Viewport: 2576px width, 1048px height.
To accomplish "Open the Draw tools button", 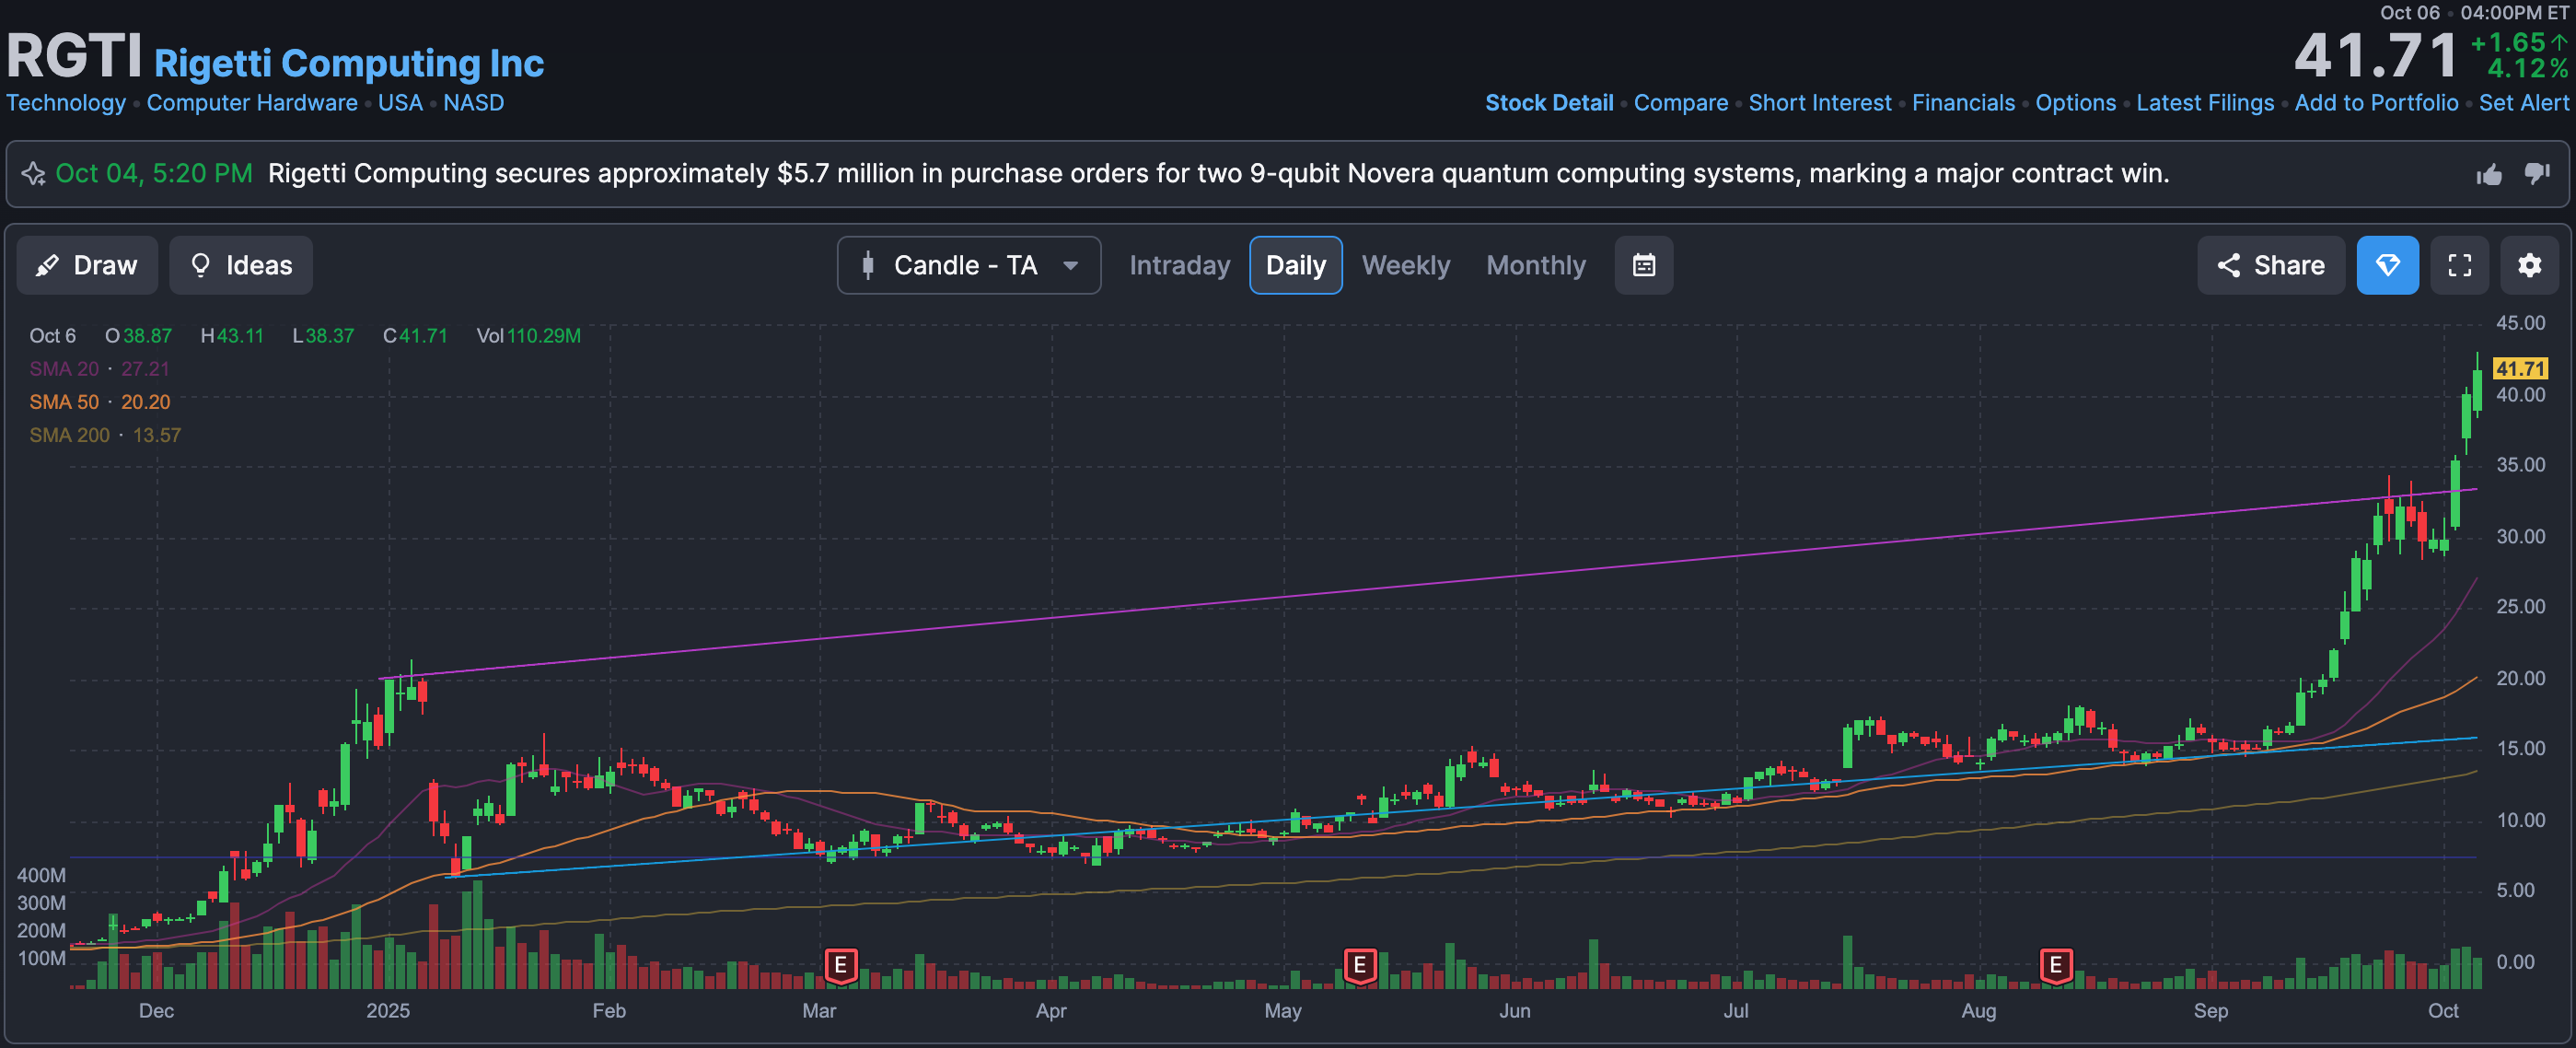I will click(87, 265).
